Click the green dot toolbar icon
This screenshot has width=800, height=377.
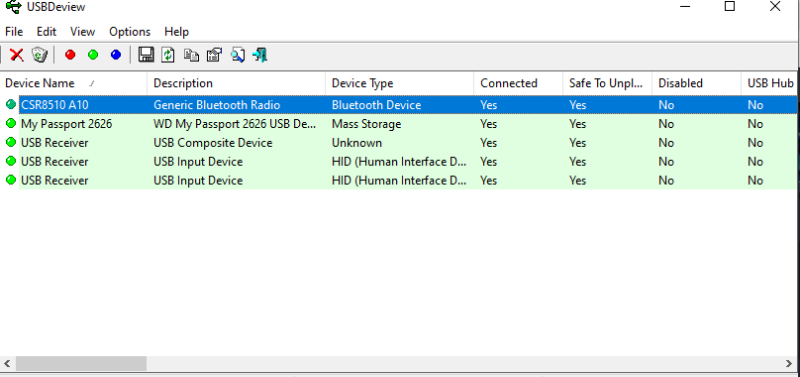(x=93, y=55)
